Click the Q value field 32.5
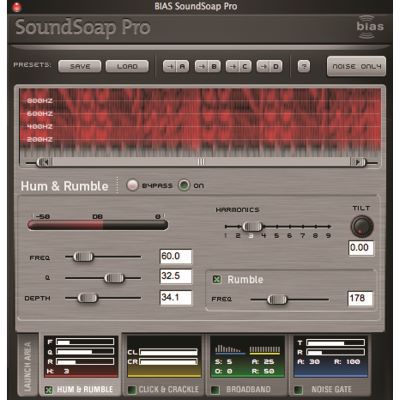The height and width of the screenshot is (400, 400). click(176, 276)
